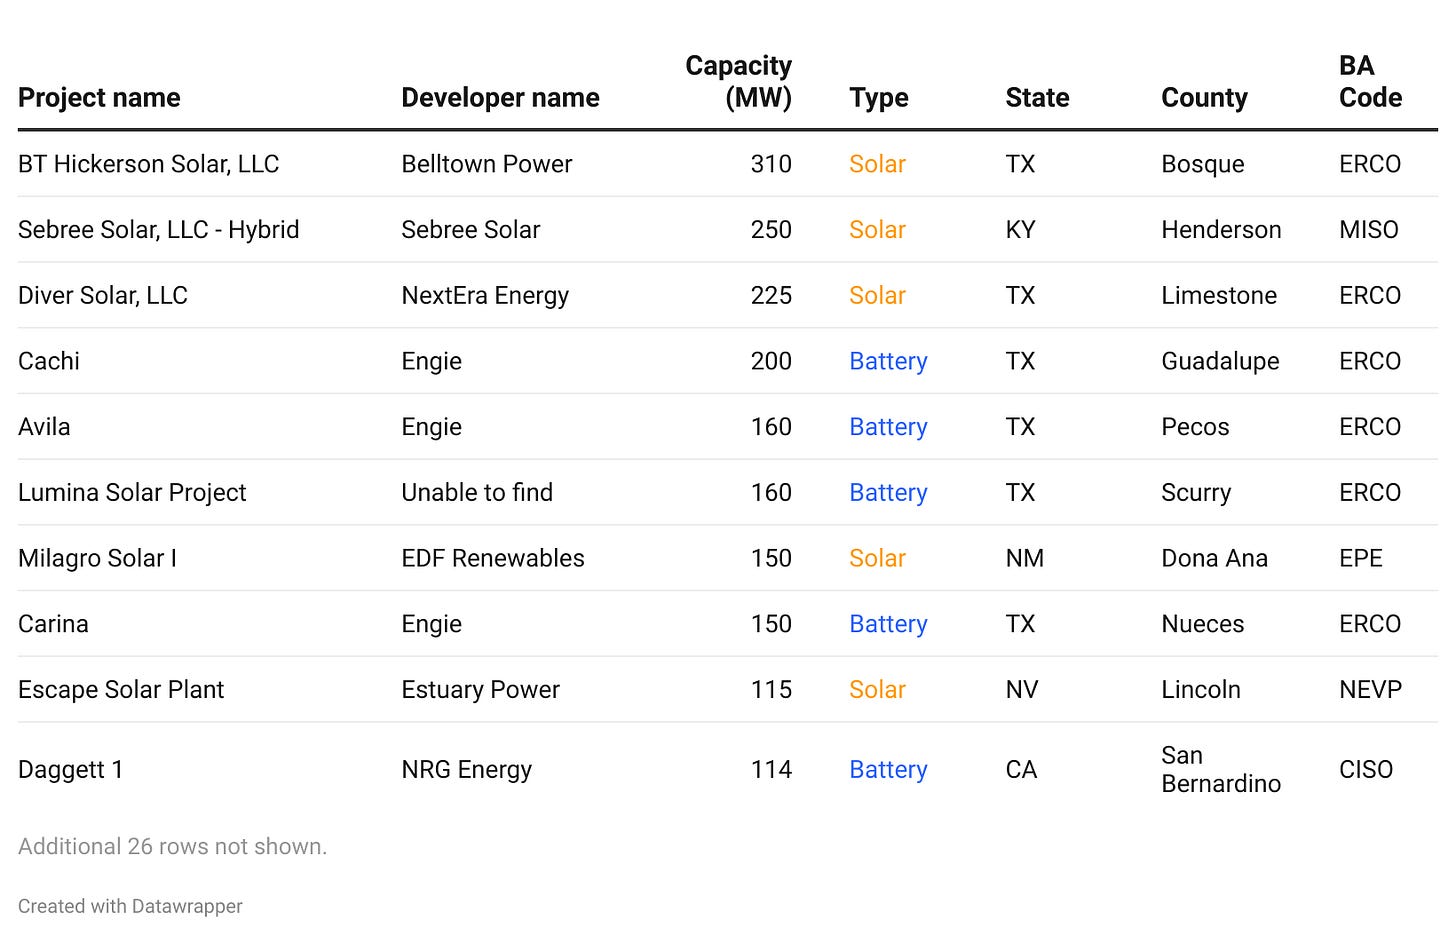Click the 'Type' column header
The width and height of the screenshot is (1456, 936).
[x=879, y=98]
